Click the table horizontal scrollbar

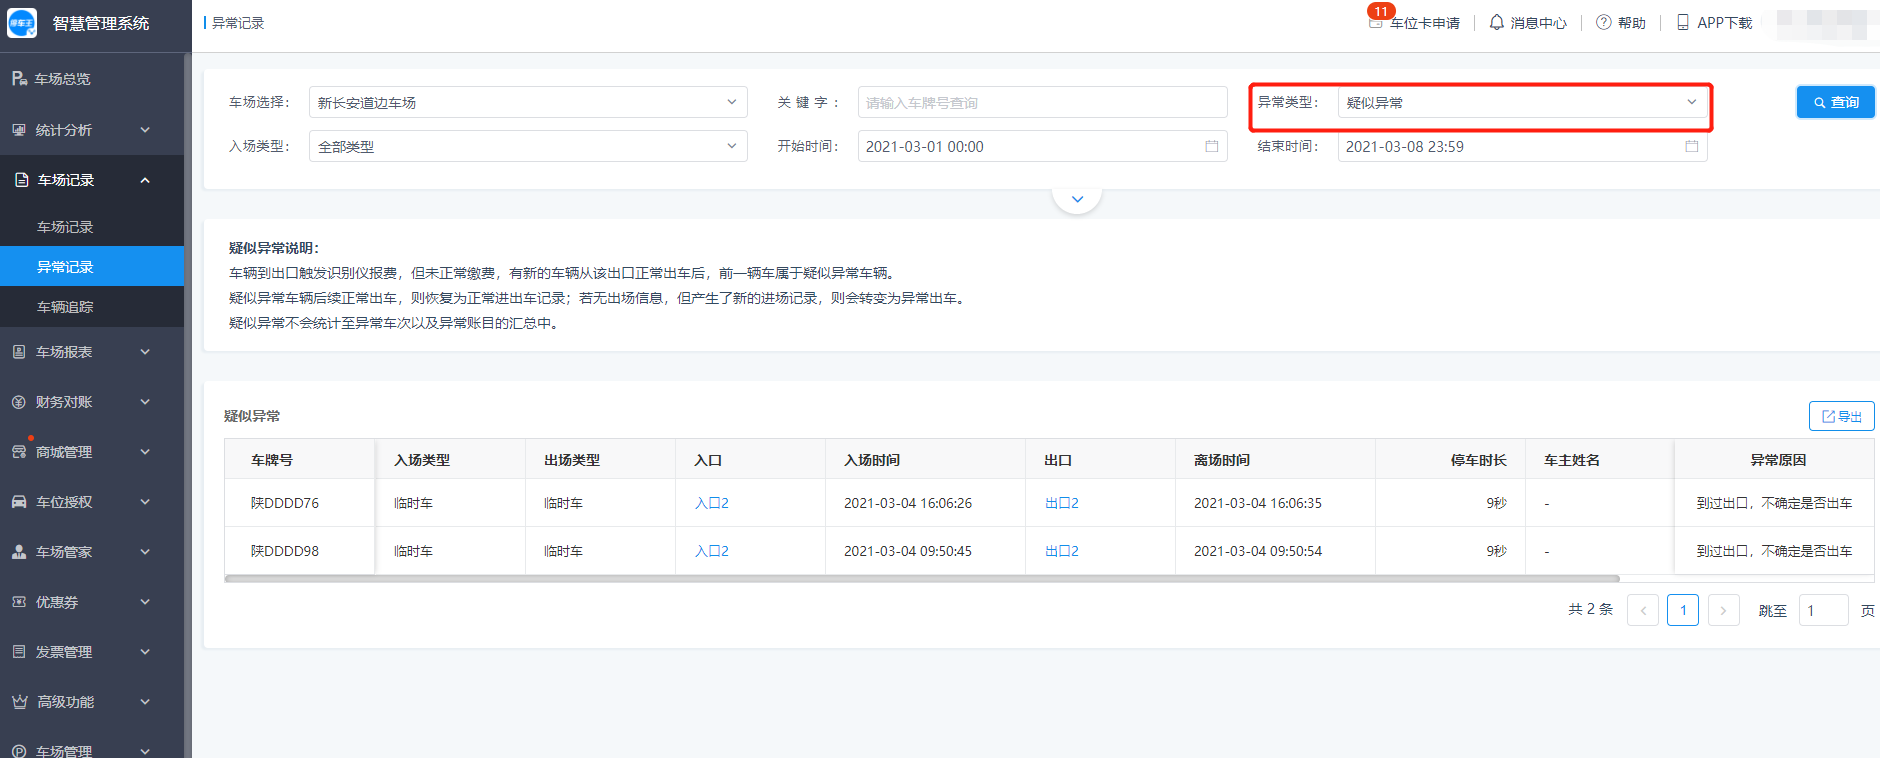tap(920, 578)
